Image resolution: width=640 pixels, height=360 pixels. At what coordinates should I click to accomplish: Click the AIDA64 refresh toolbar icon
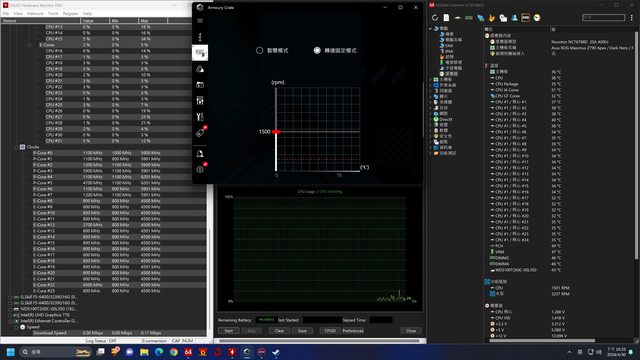tap(435, 18)
